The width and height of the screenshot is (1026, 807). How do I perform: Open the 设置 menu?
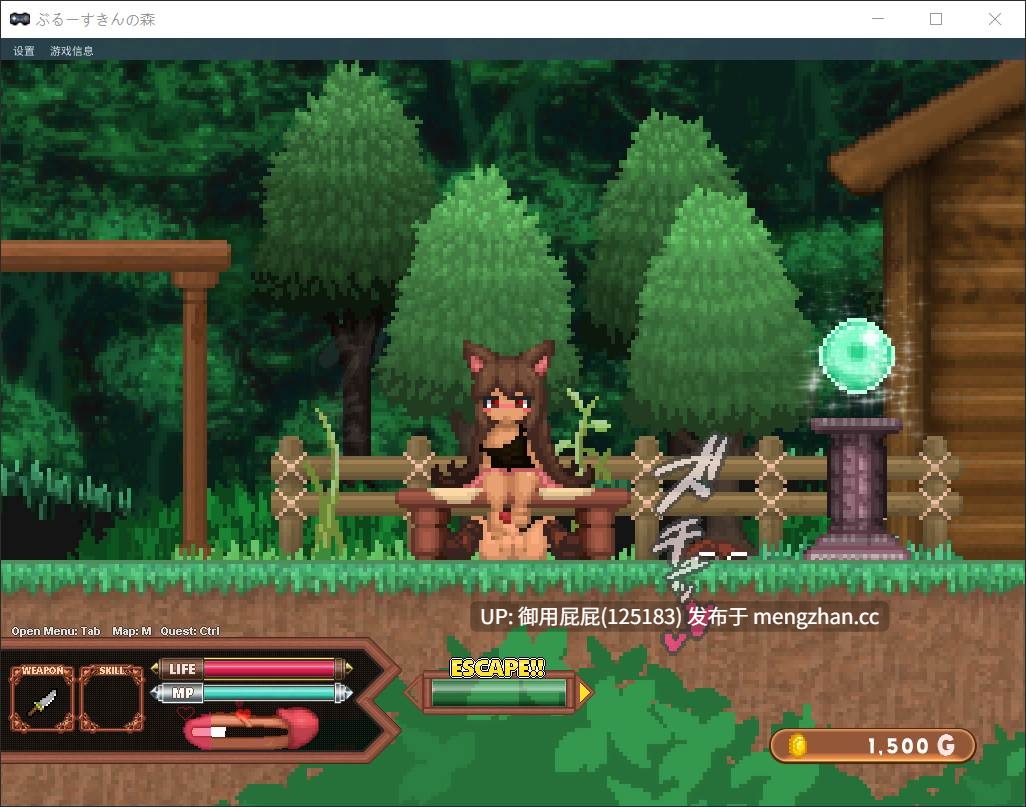coord(24,51)
